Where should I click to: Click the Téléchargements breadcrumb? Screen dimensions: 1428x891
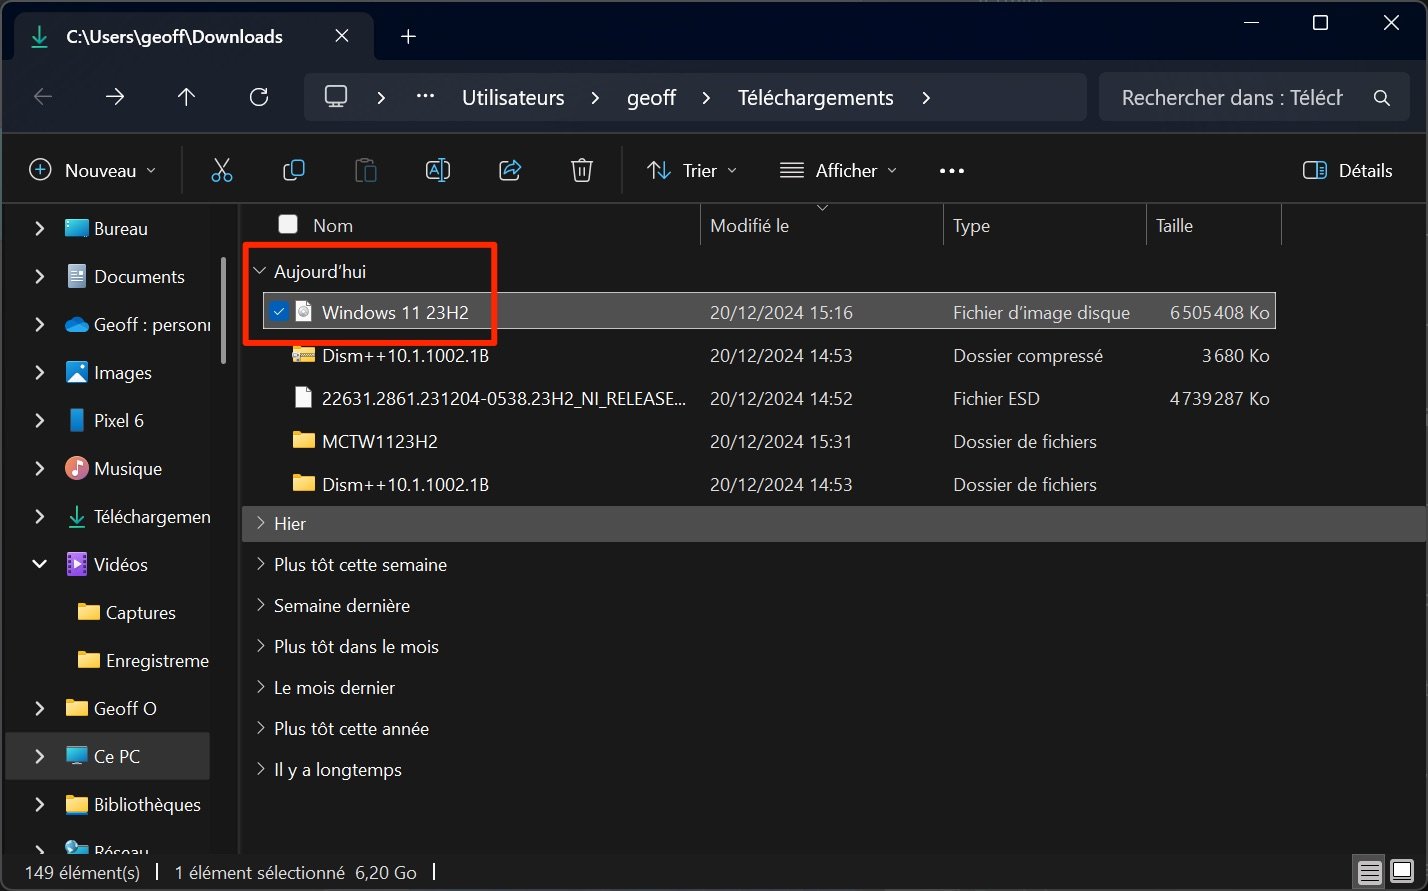click(816, 98)
